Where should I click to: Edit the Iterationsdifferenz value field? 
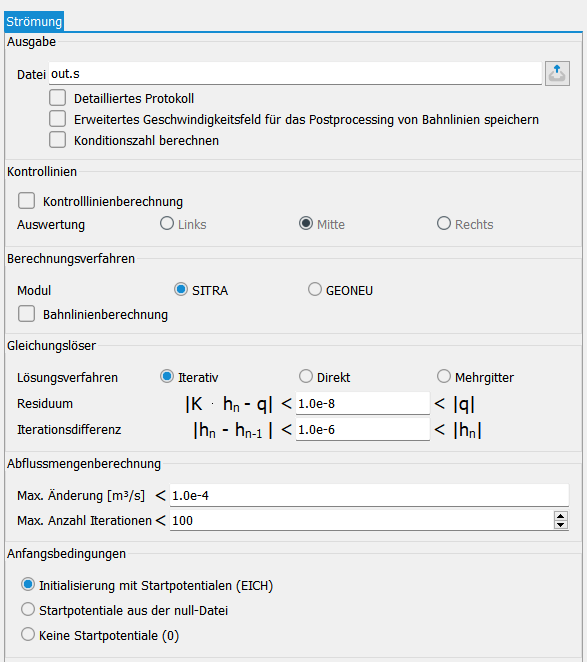click(x=363, y=429)
